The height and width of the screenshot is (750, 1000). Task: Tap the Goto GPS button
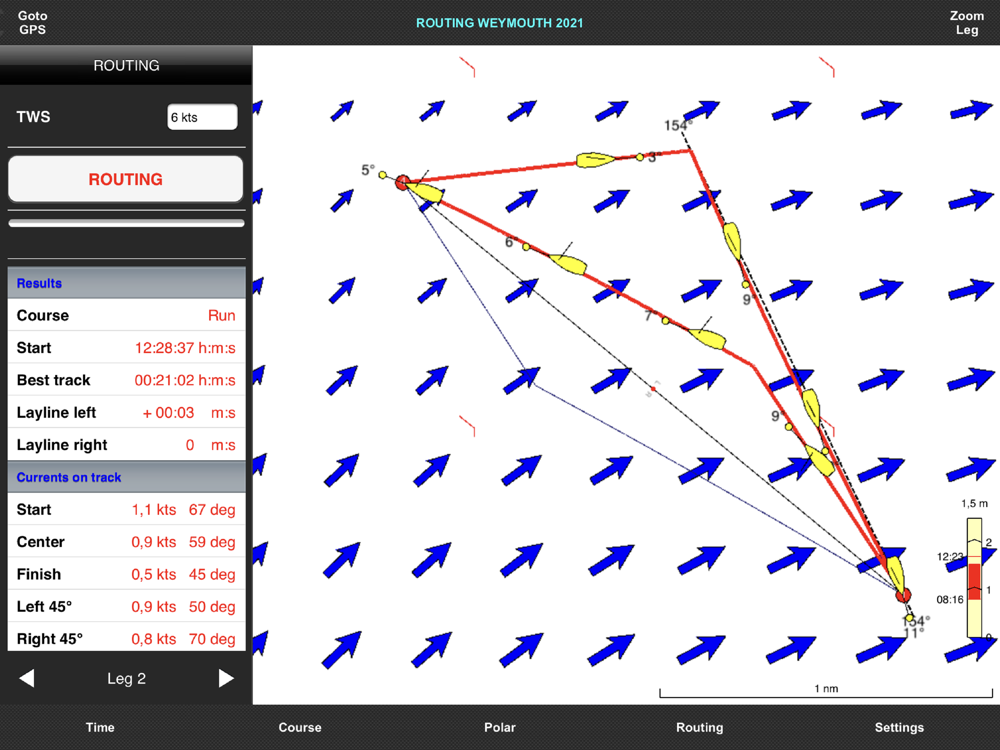pos(32,23)
